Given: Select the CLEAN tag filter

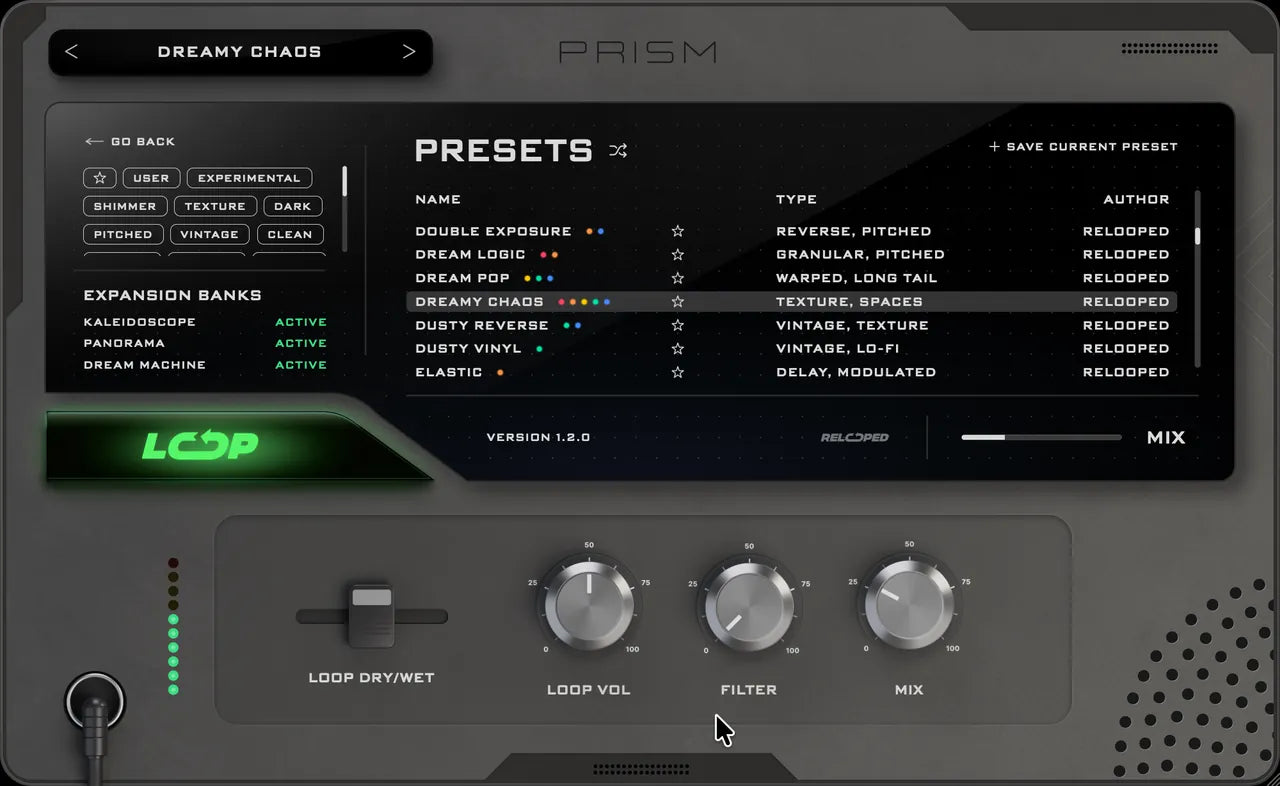Looking at the screenshot, I should pos(290,234).
